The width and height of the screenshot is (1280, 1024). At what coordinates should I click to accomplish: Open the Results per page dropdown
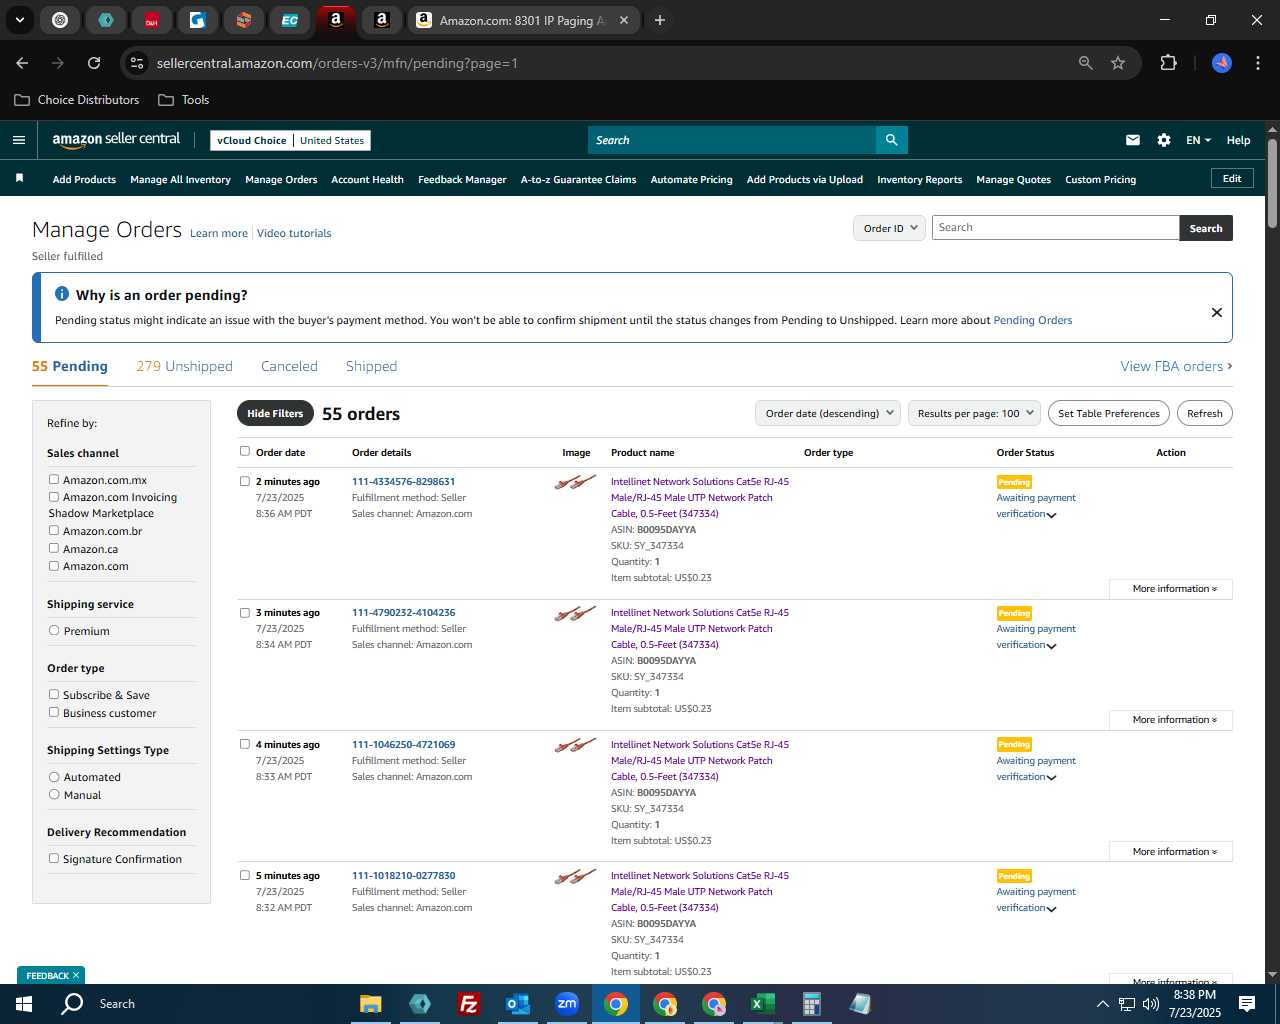[x=975, y=413]
